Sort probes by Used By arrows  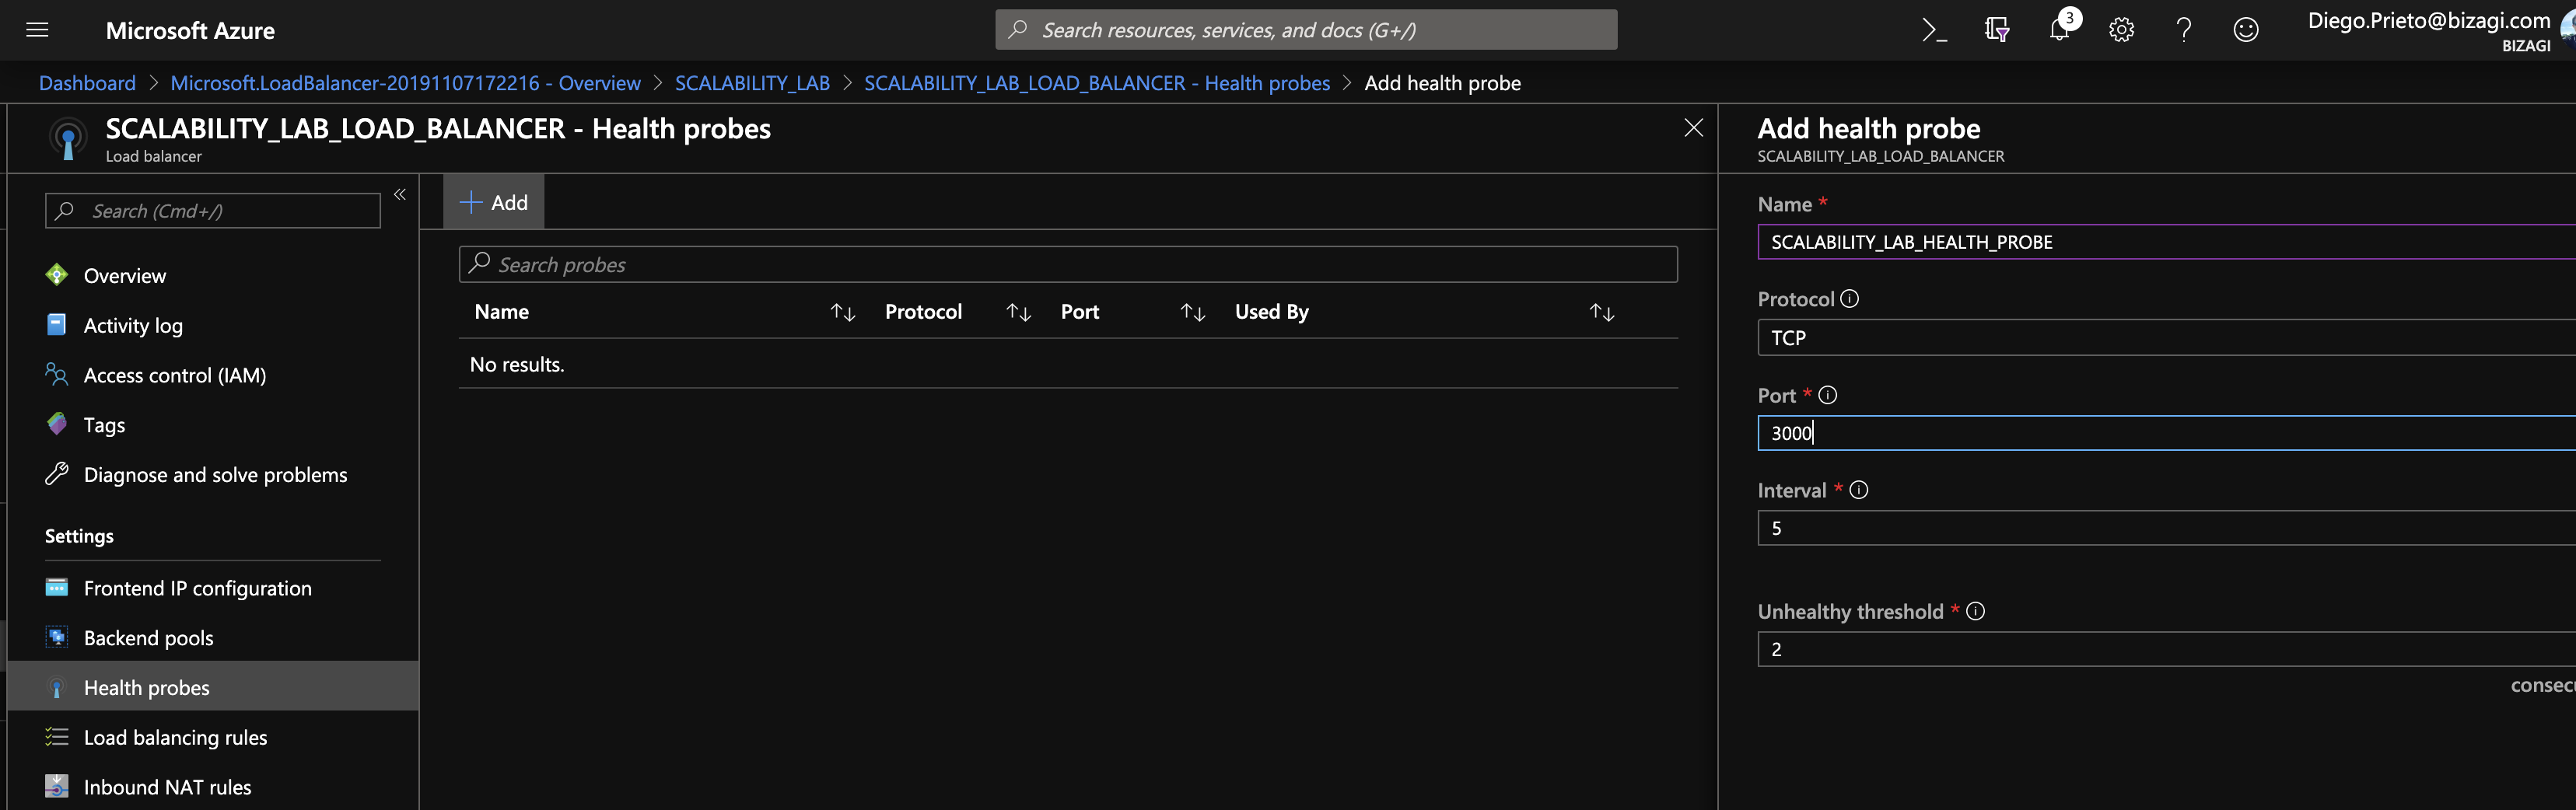point(1602,312)
